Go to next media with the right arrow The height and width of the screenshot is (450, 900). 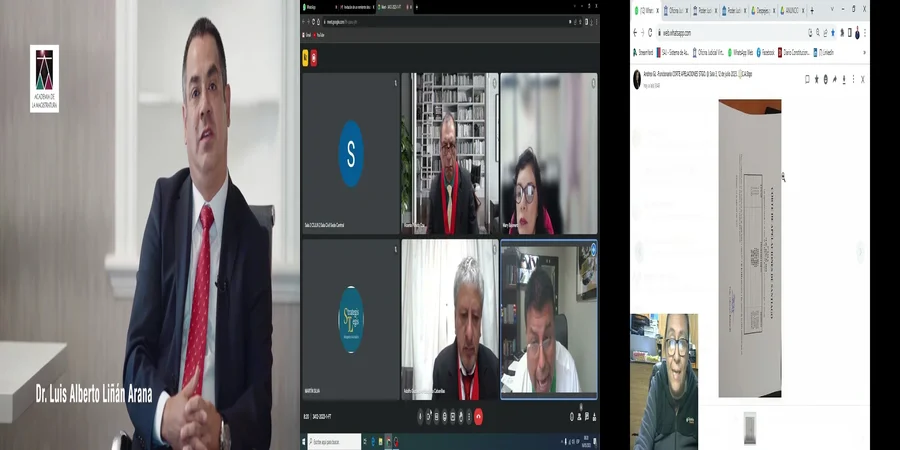coord(860,251)
